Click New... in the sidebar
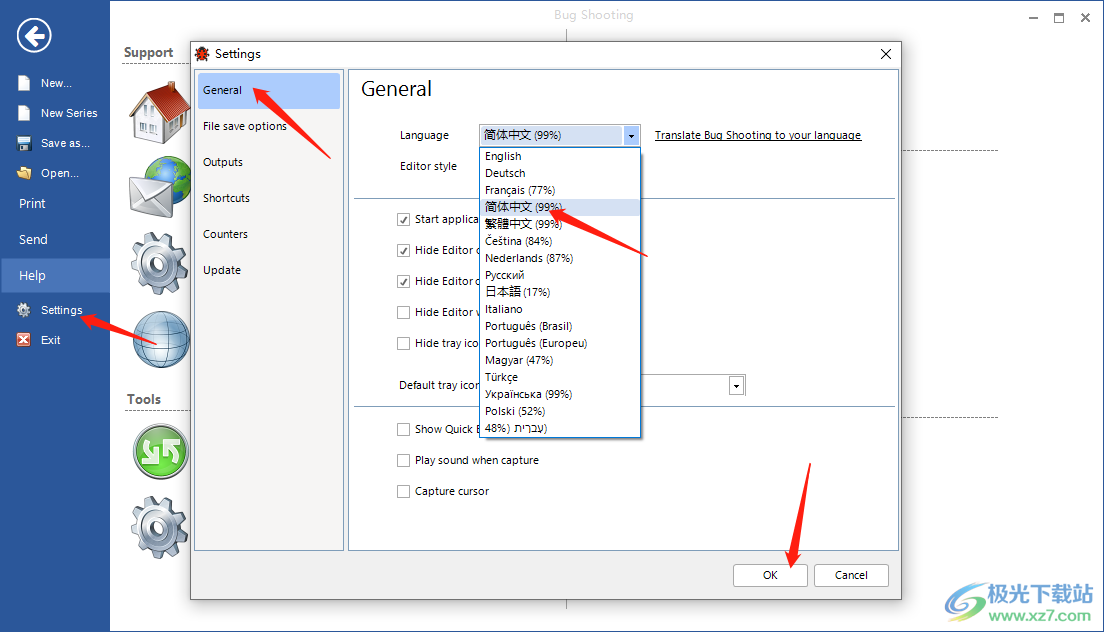The width and height of the screenshot is (1104, 632). click(56, 83)
